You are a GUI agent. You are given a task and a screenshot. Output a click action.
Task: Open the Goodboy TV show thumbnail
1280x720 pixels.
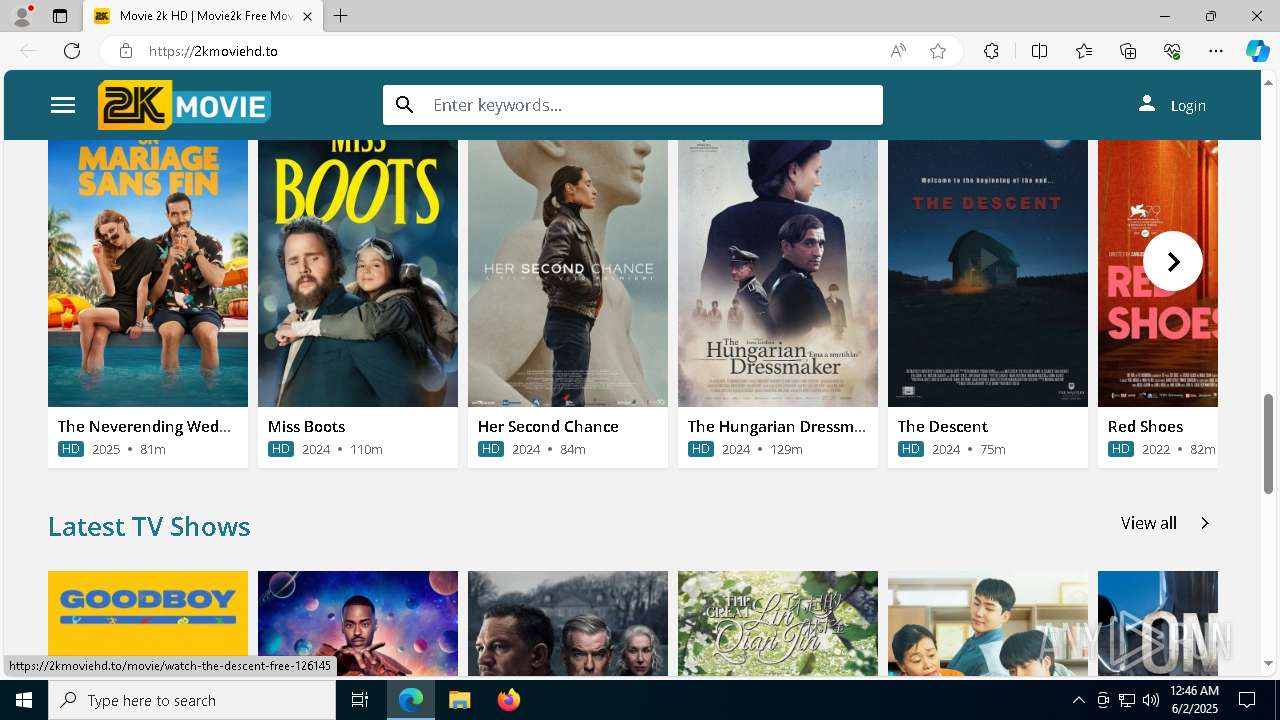[x=148, y=623]
